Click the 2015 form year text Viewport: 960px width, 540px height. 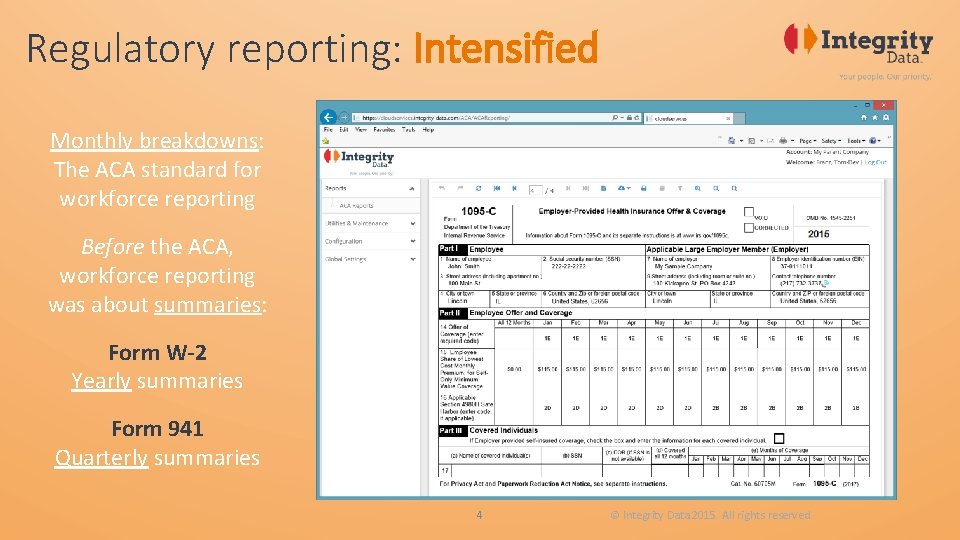(819, 234)
